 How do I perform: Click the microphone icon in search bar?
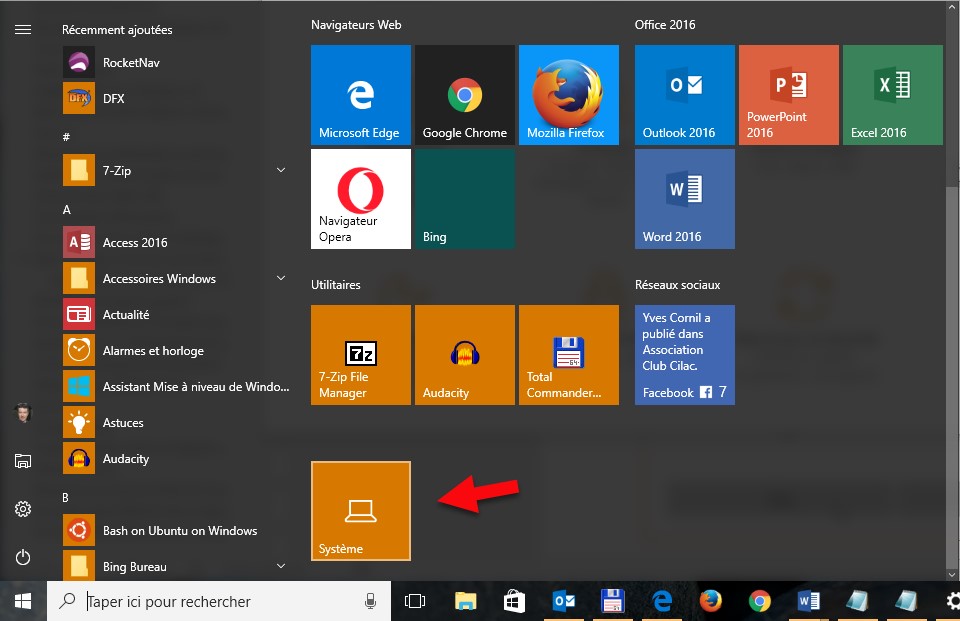point(370,602)
